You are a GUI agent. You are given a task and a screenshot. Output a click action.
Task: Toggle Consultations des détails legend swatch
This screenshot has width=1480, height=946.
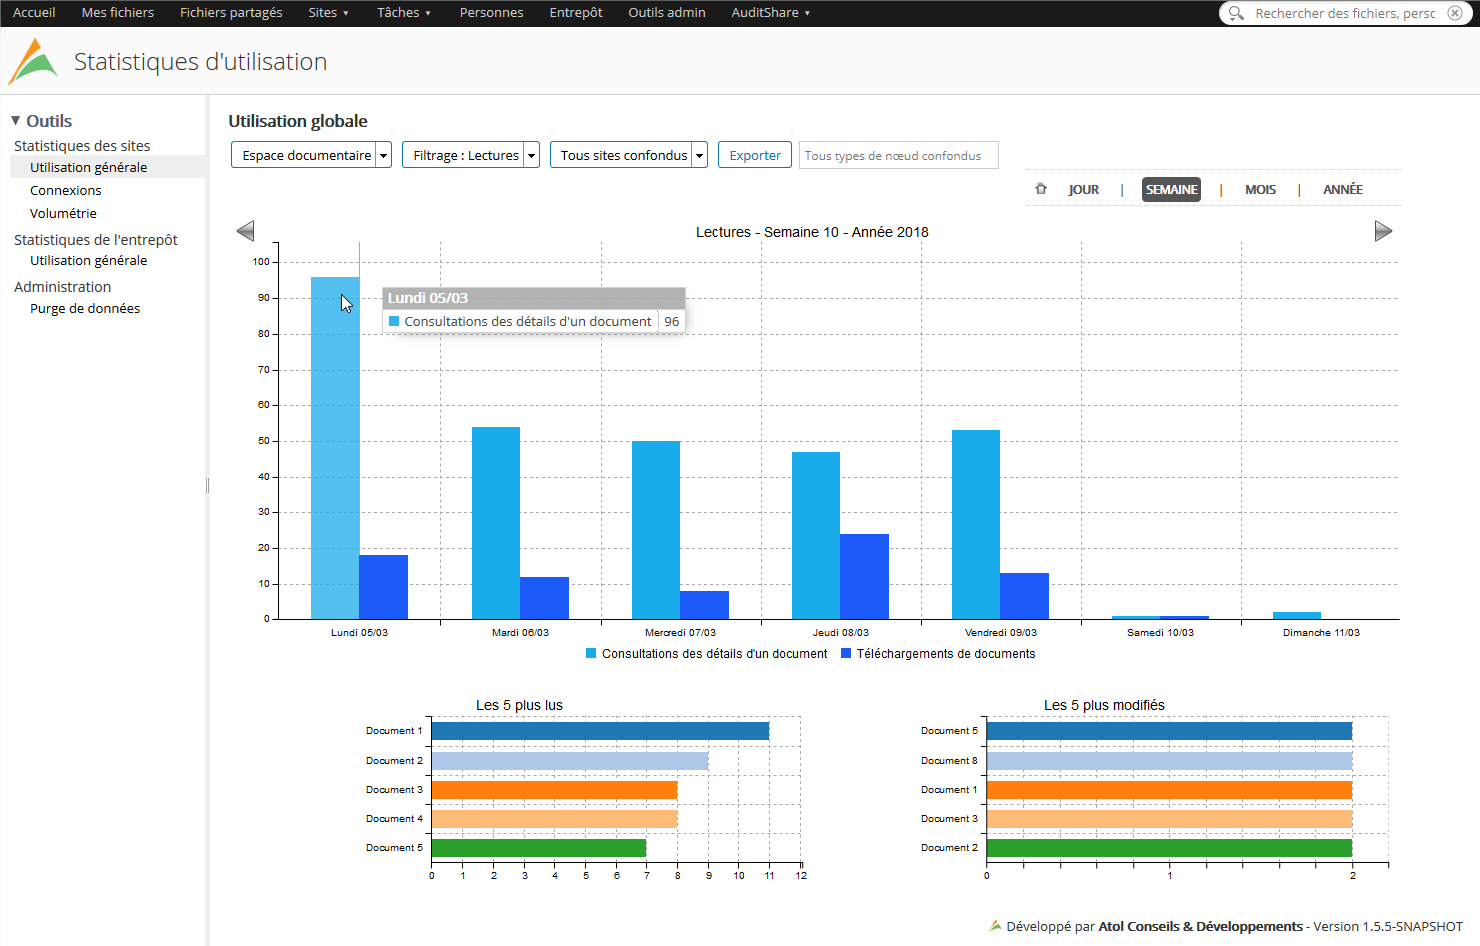[591, 653]
